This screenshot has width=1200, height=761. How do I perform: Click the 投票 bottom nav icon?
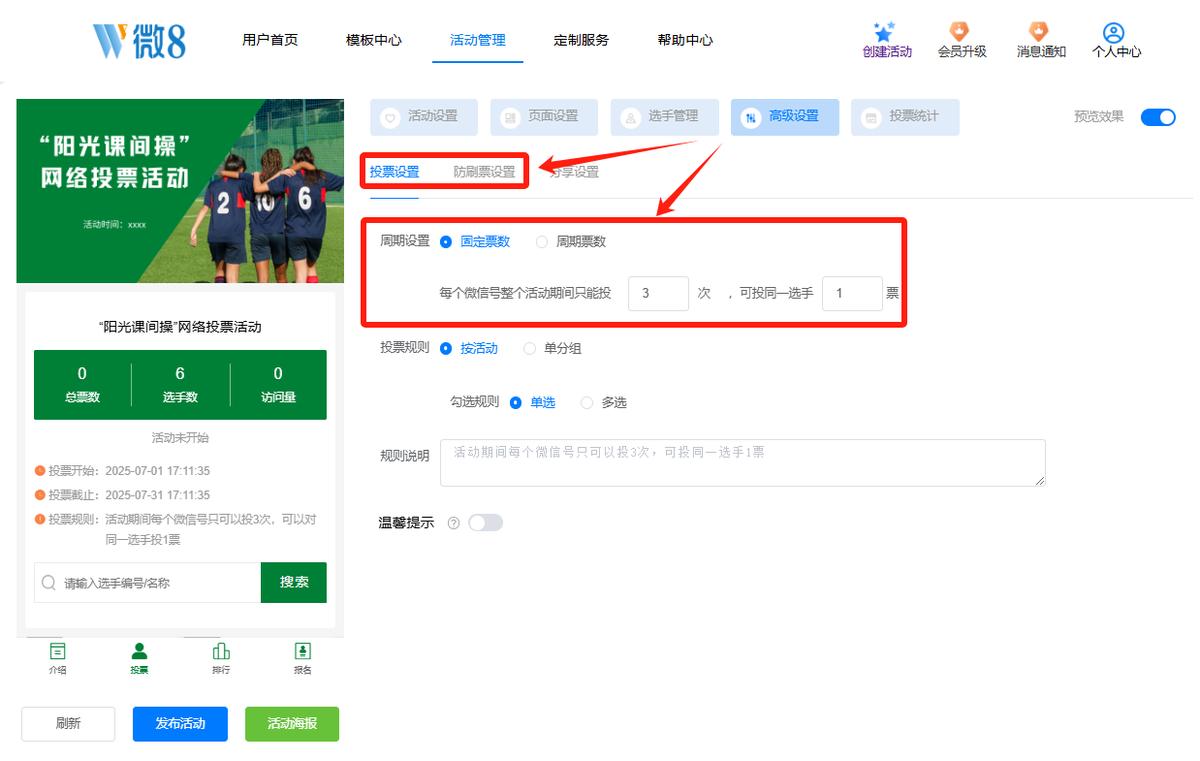point(139,651)
